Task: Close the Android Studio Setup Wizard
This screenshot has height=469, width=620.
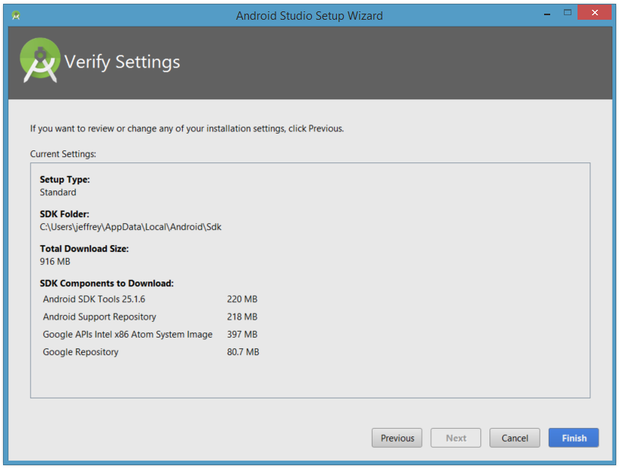Action: 595,14
